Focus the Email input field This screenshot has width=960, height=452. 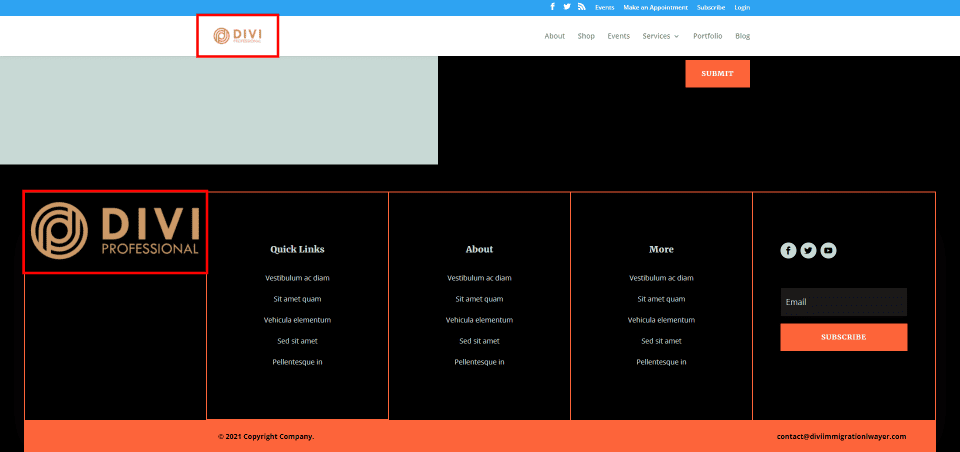coord(843,302)
